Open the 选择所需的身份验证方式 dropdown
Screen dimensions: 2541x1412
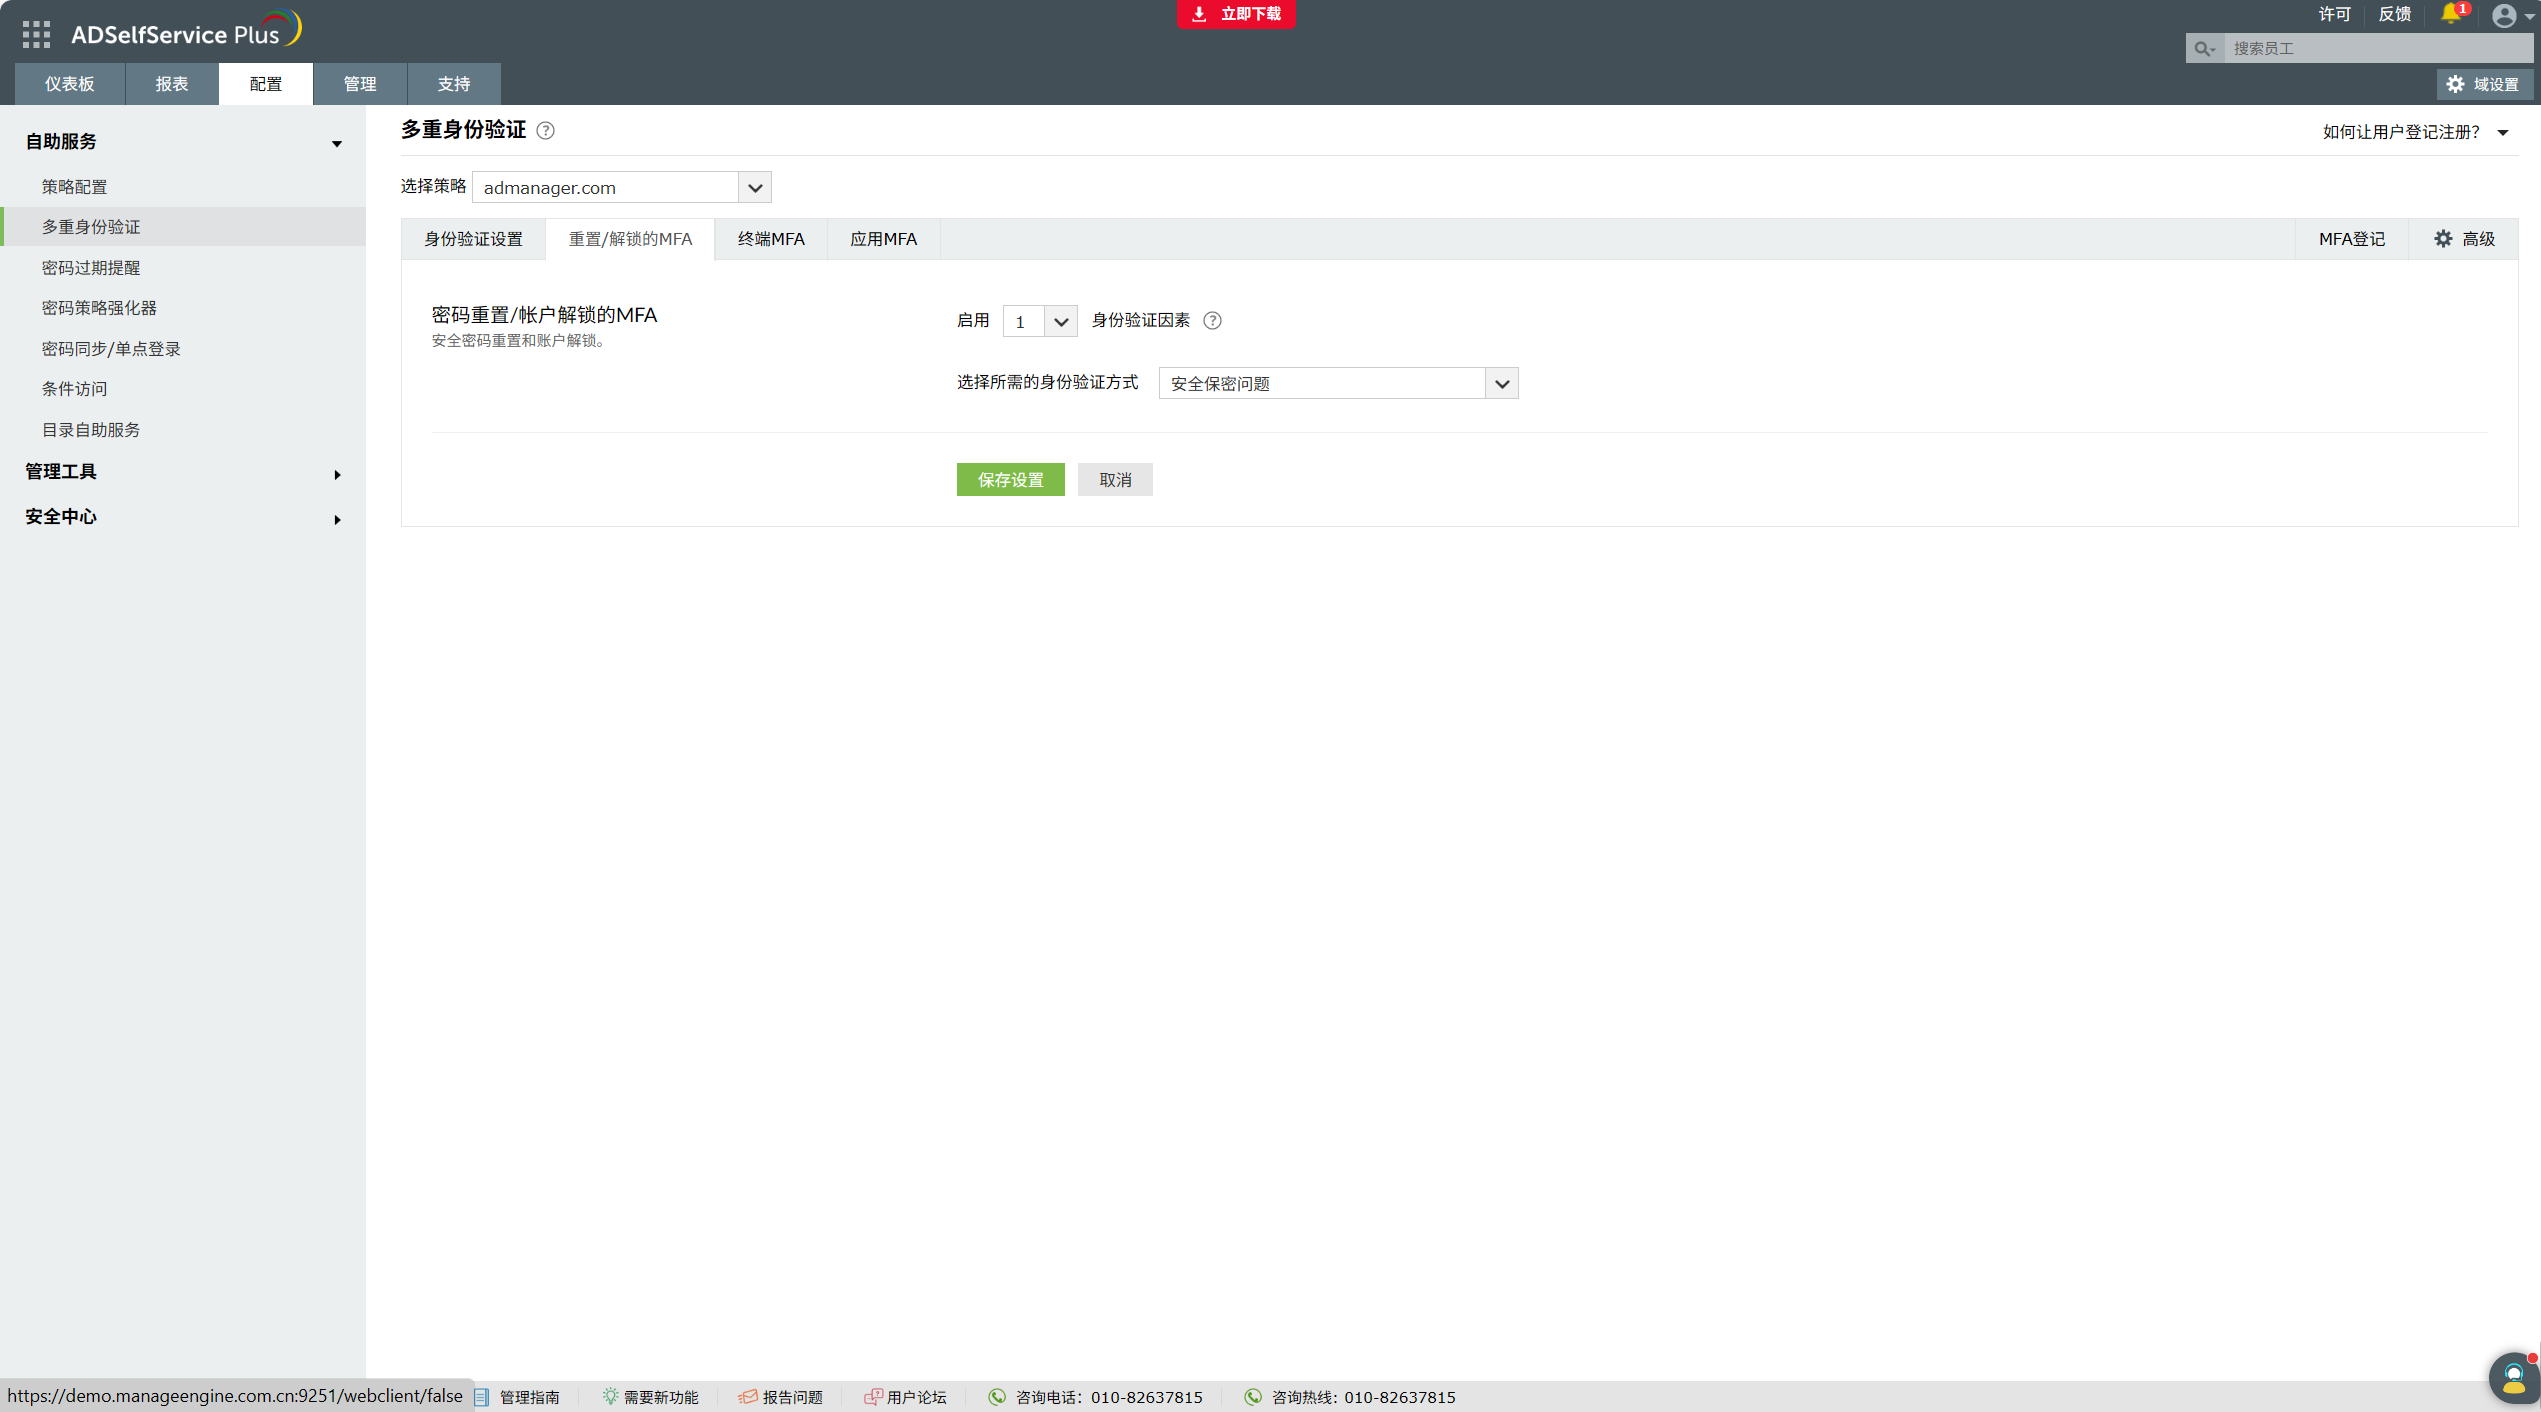[x=1501, y=384]
